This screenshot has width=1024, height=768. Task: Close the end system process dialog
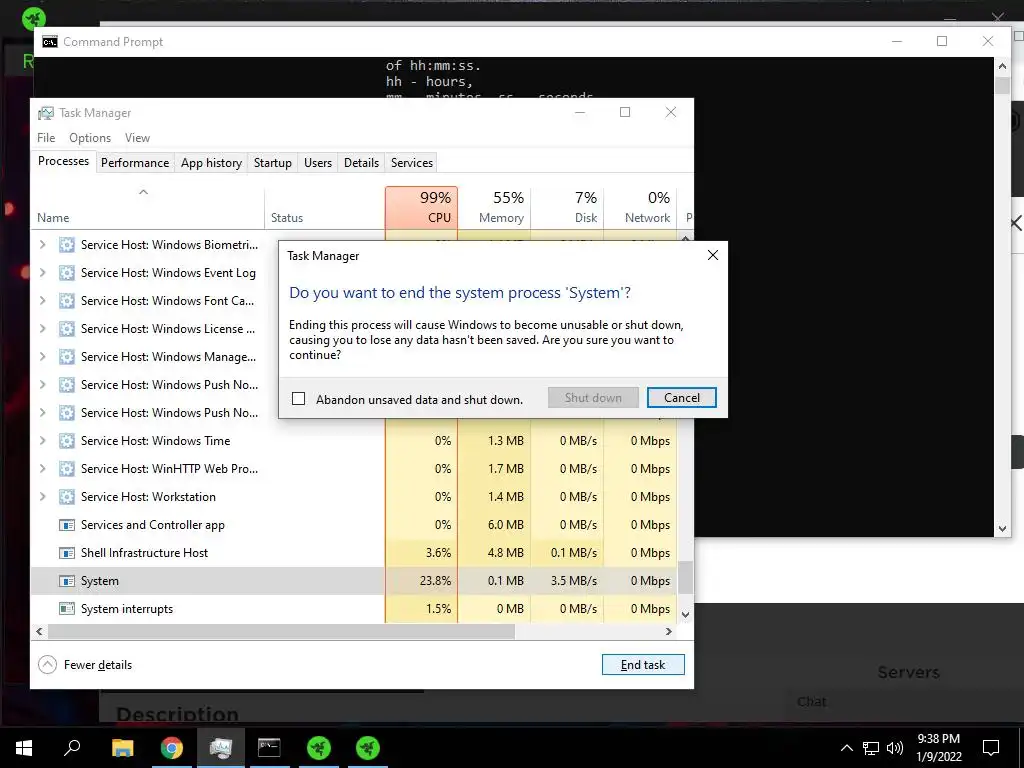coord(712,255)
